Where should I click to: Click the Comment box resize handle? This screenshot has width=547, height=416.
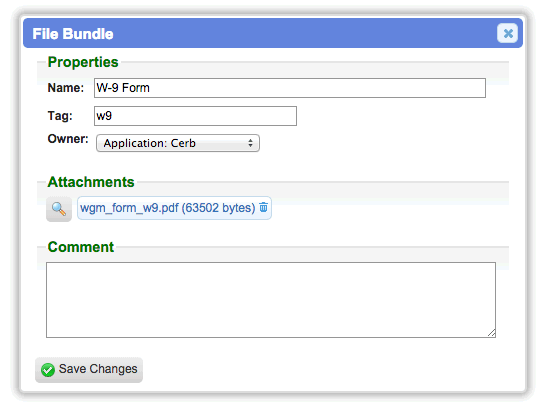click(492, 333)
